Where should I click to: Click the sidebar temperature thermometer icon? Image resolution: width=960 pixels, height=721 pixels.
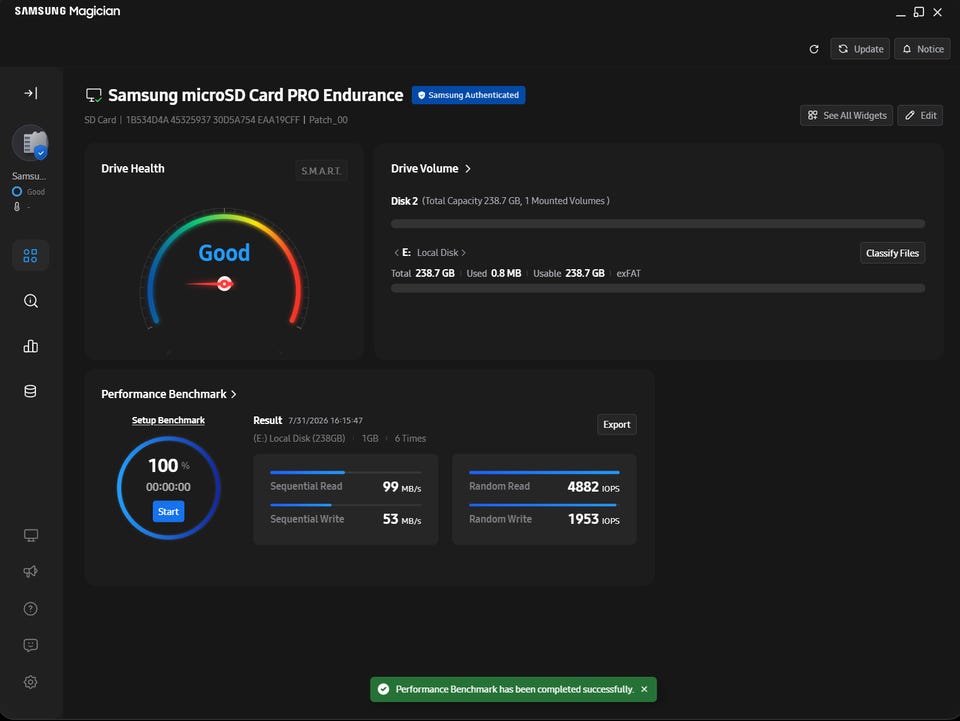17,207
